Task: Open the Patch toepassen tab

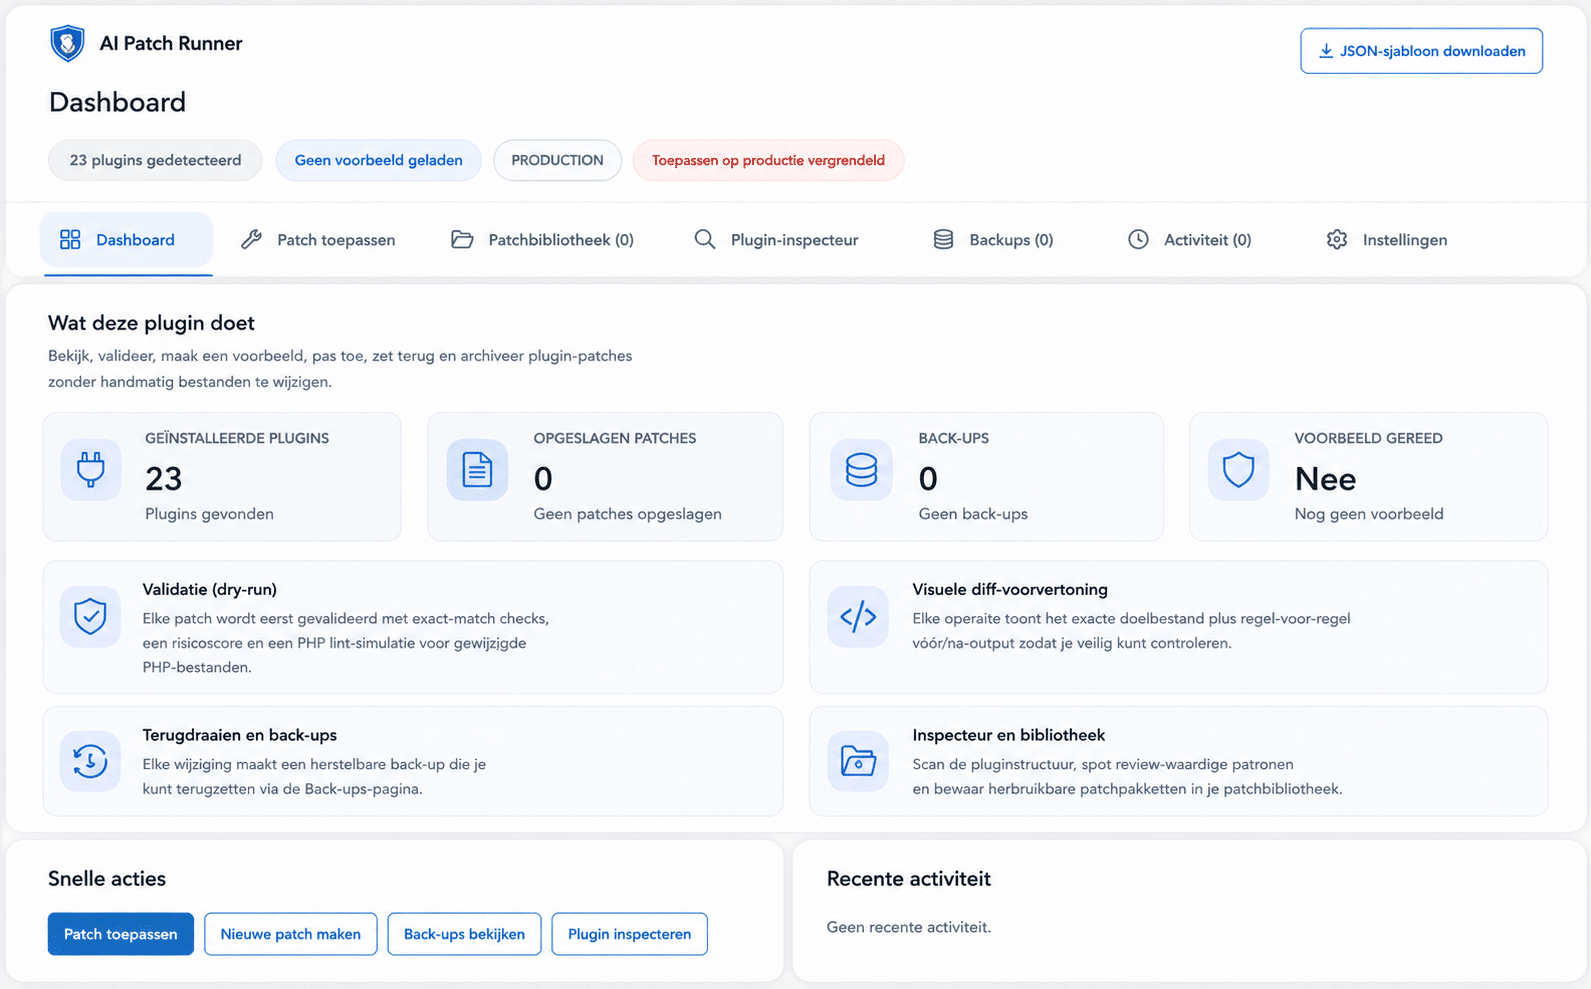Action: (x=319, y=240)
